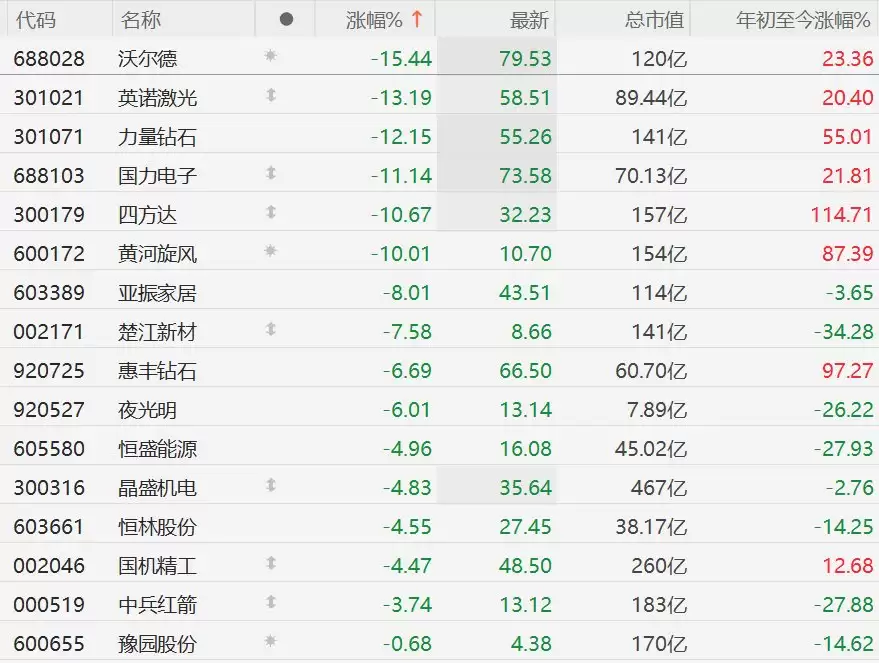Click the -0.68 change value for 豫园股份
Image resolution: width=879 pixels, height=663 pixels.
tap(408, 643)
